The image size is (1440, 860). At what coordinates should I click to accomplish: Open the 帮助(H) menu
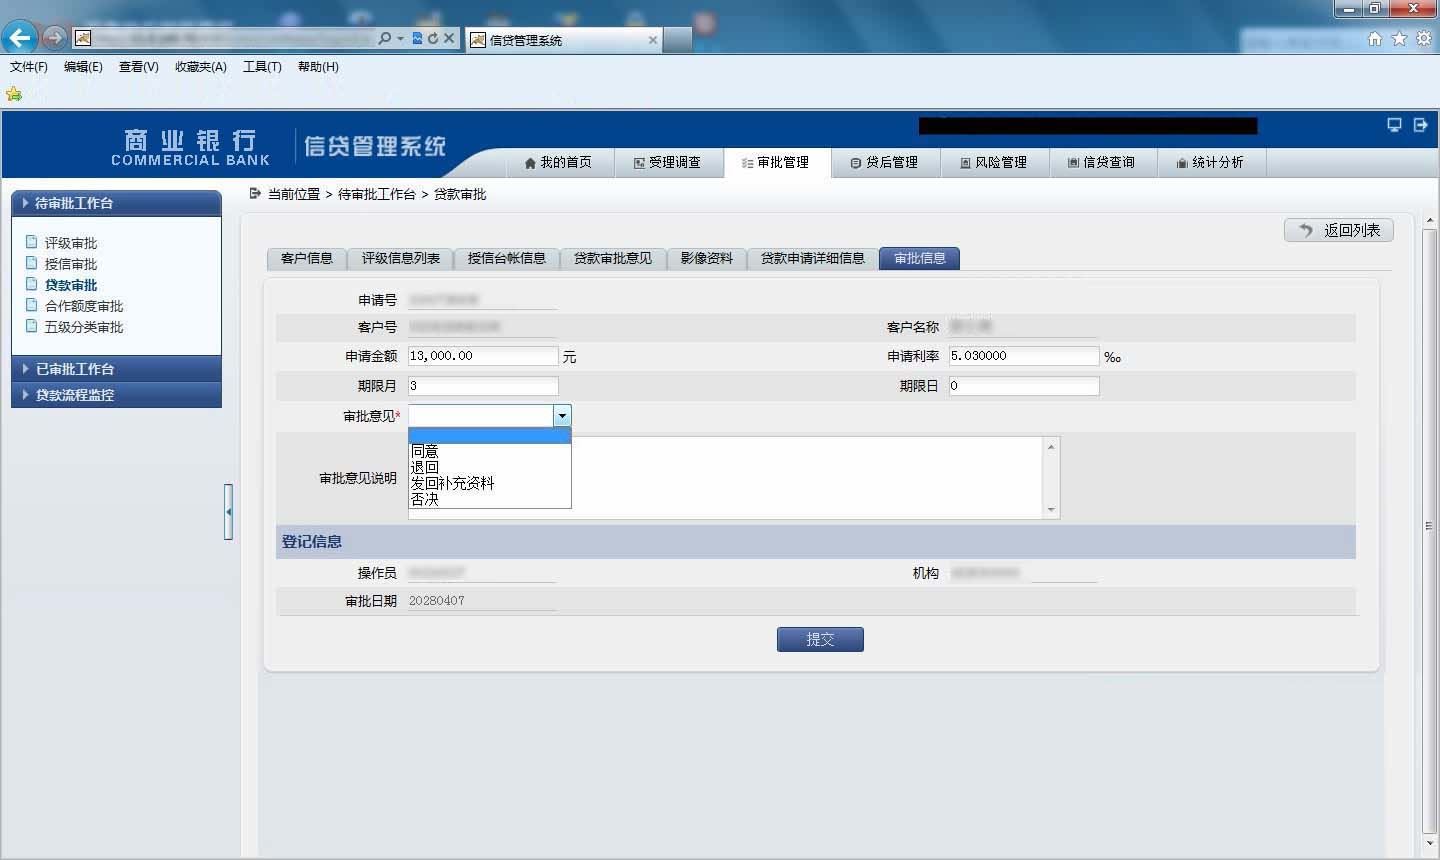(x=318, y=67)
